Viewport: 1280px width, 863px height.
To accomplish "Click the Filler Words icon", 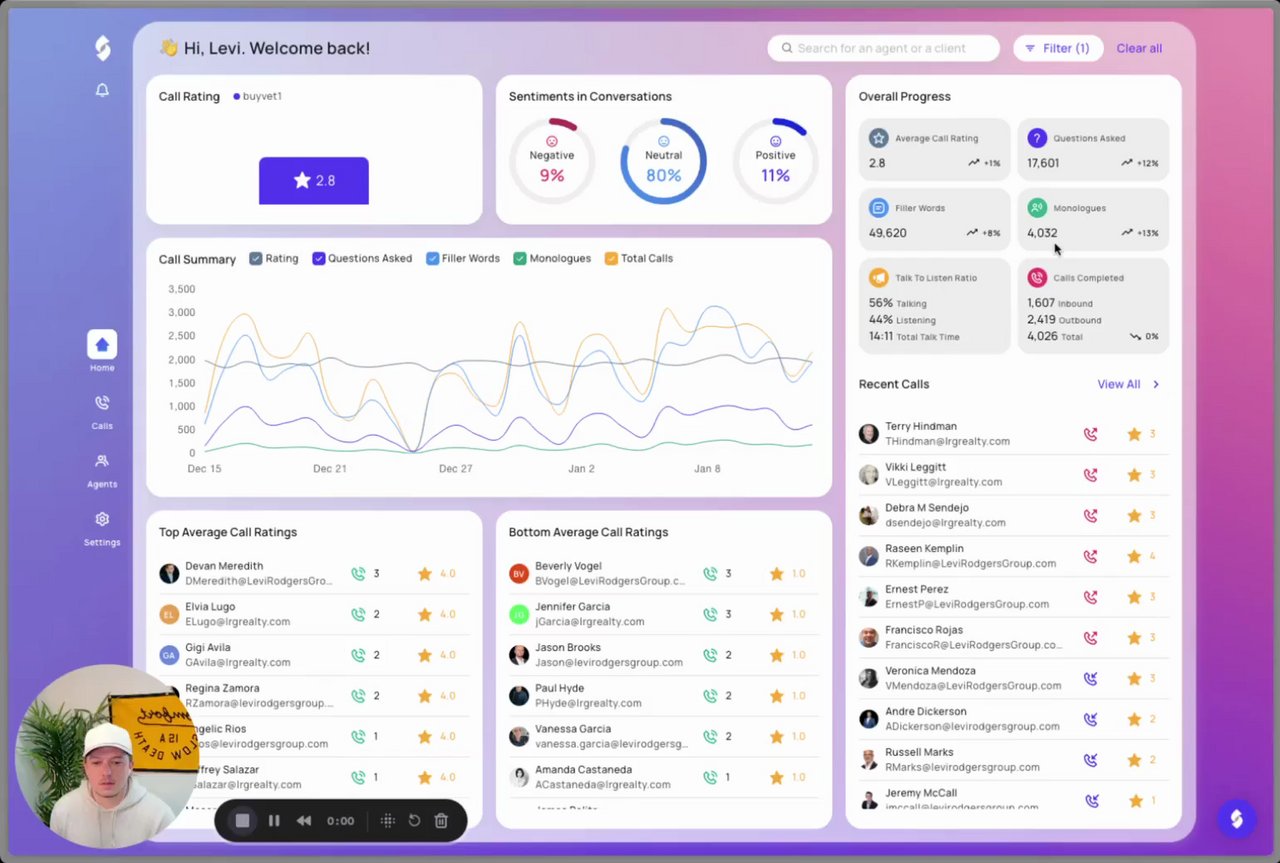I will tap(878, 208).
